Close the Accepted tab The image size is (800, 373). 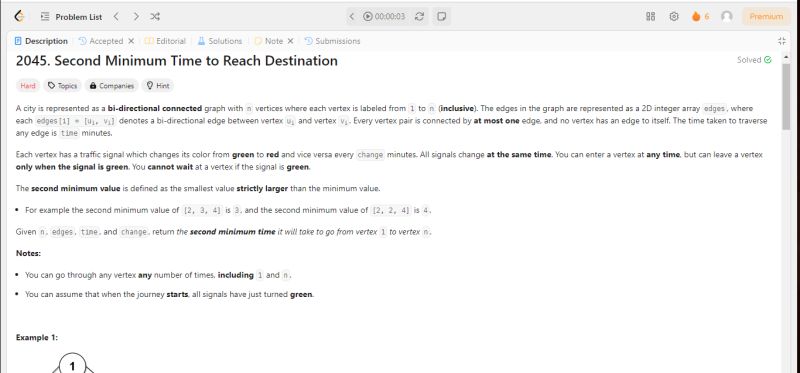coord(131,41)
